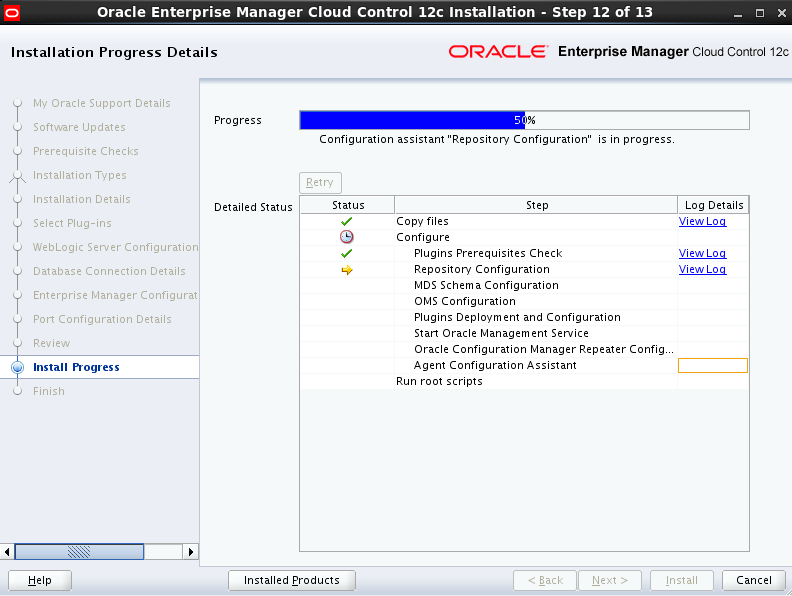Click the left arrow of sidebar scrollbar
792x596 pixels.
click(x=7, y=552)
